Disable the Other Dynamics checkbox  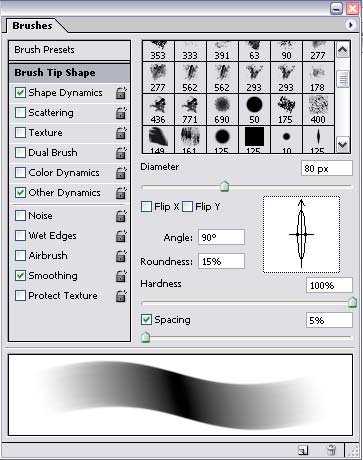(20, 193)
